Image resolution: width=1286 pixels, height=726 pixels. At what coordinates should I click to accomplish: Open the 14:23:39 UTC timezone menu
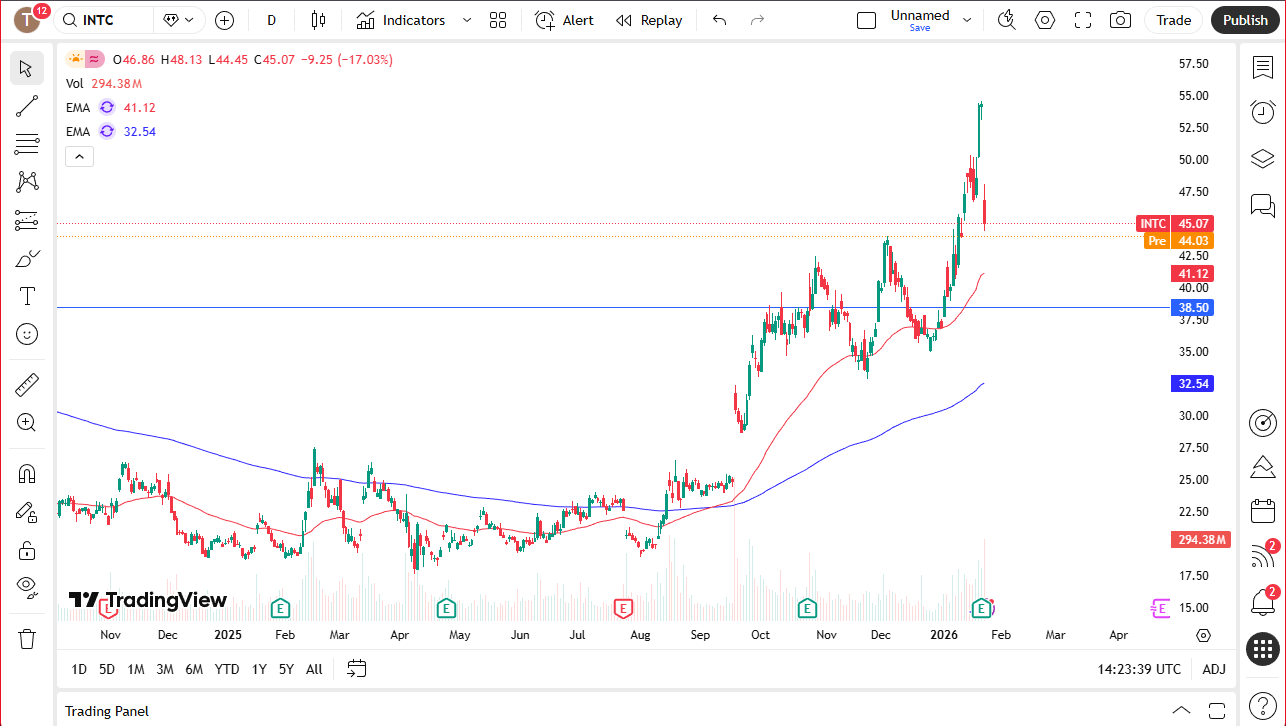[x=1138, y=669]
